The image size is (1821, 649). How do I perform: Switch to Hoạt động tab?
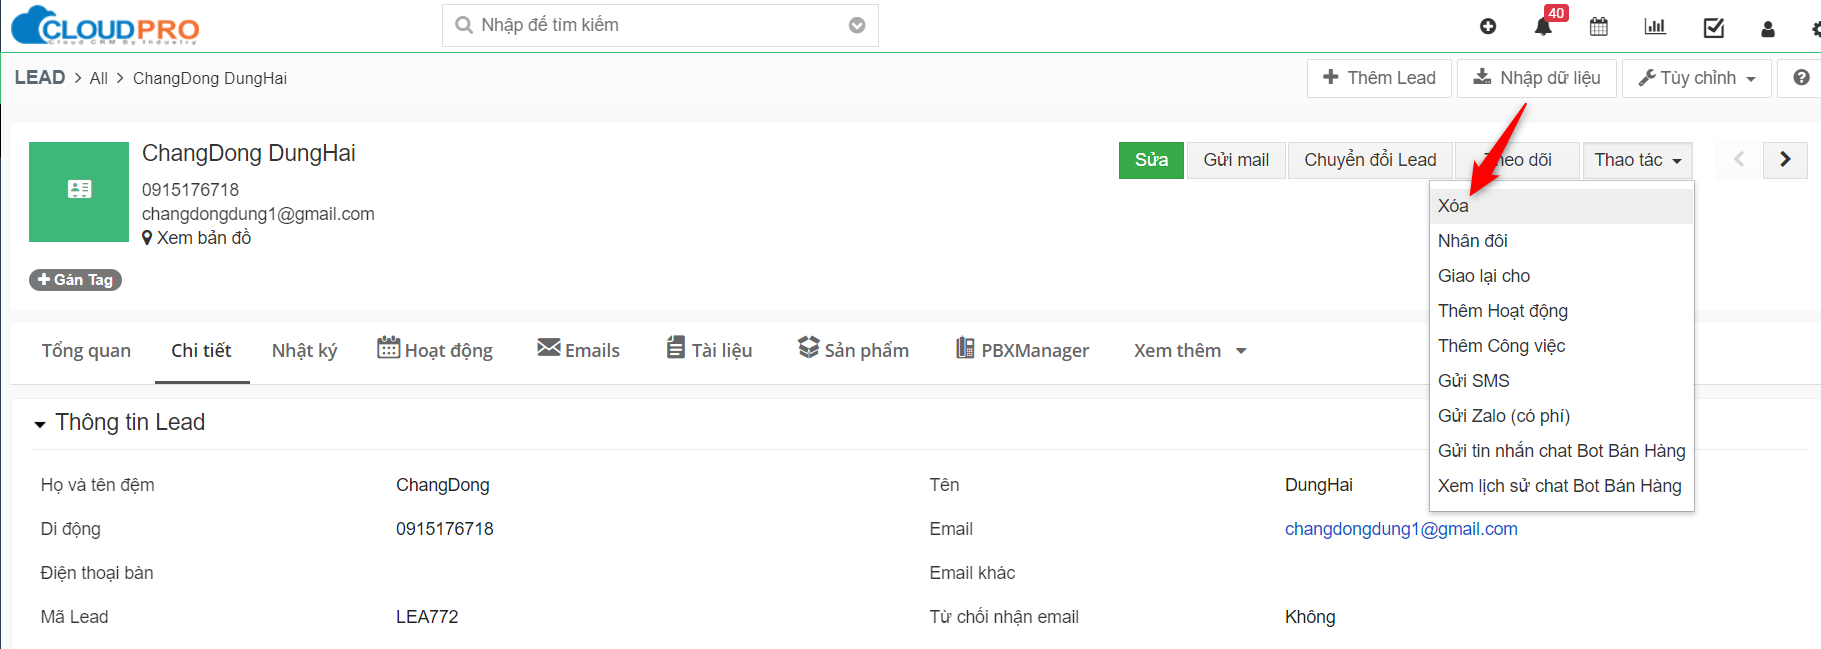point(435,350)
